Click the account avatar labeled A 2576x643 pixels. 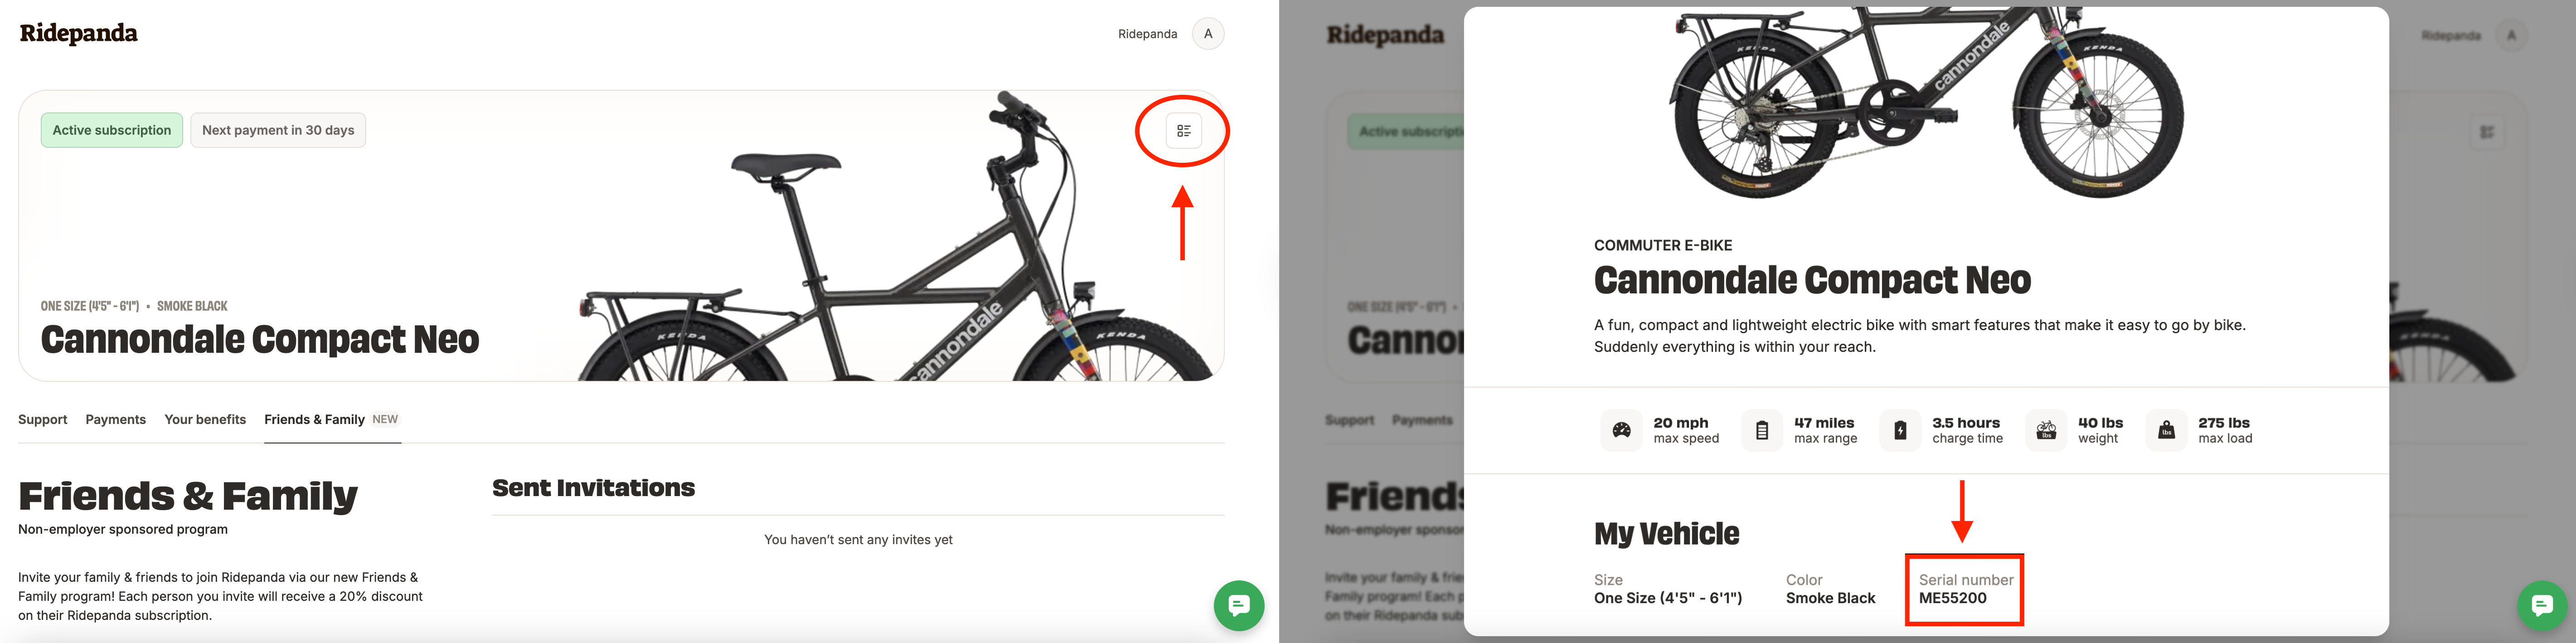pyautogui.click(x=1208, y=34)
